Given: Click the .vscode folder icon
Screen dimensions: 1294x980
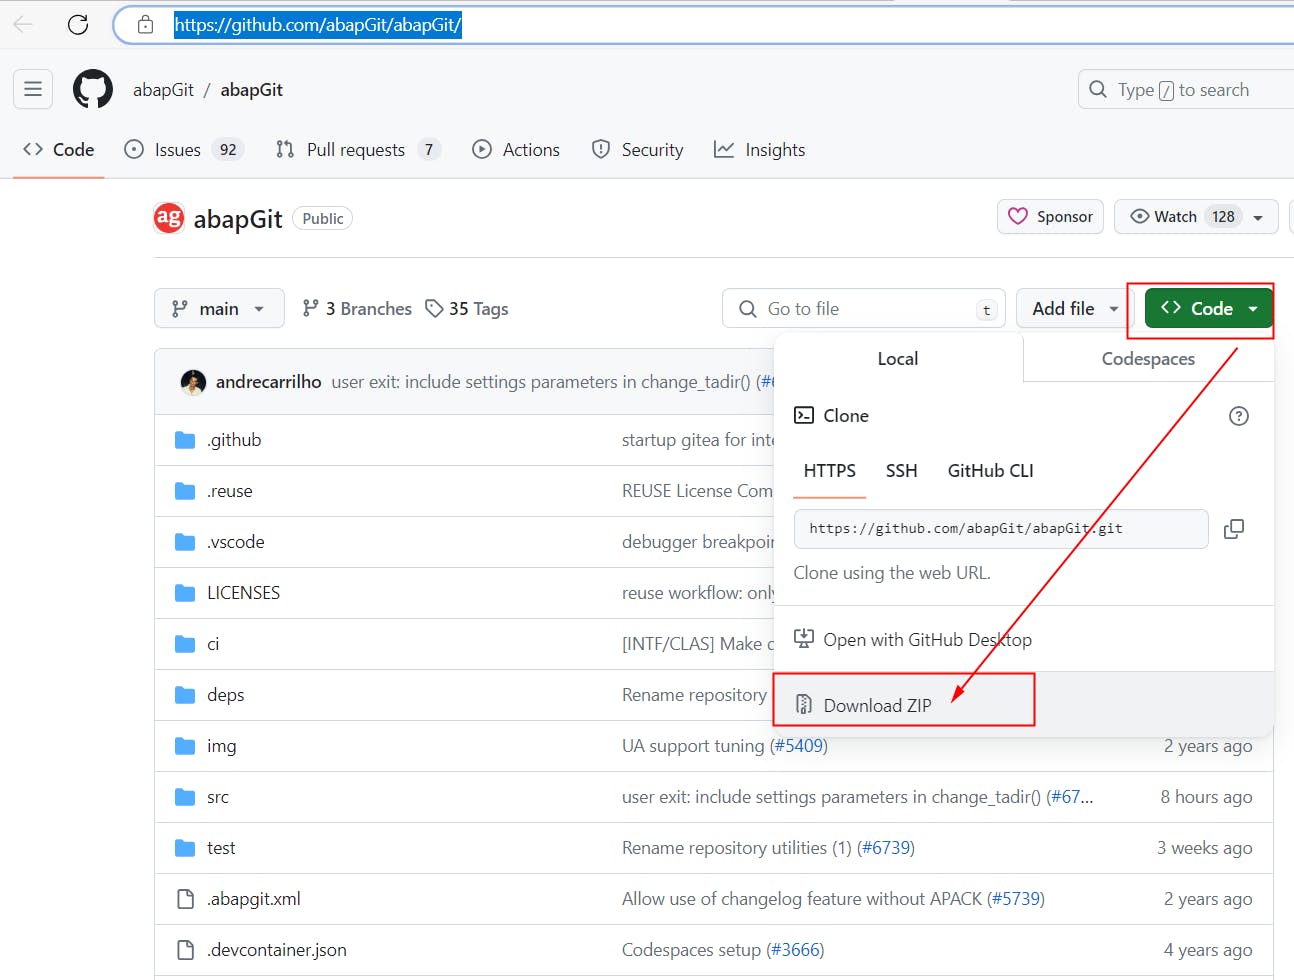Looking at the screenshot, I should pos(185,542).
